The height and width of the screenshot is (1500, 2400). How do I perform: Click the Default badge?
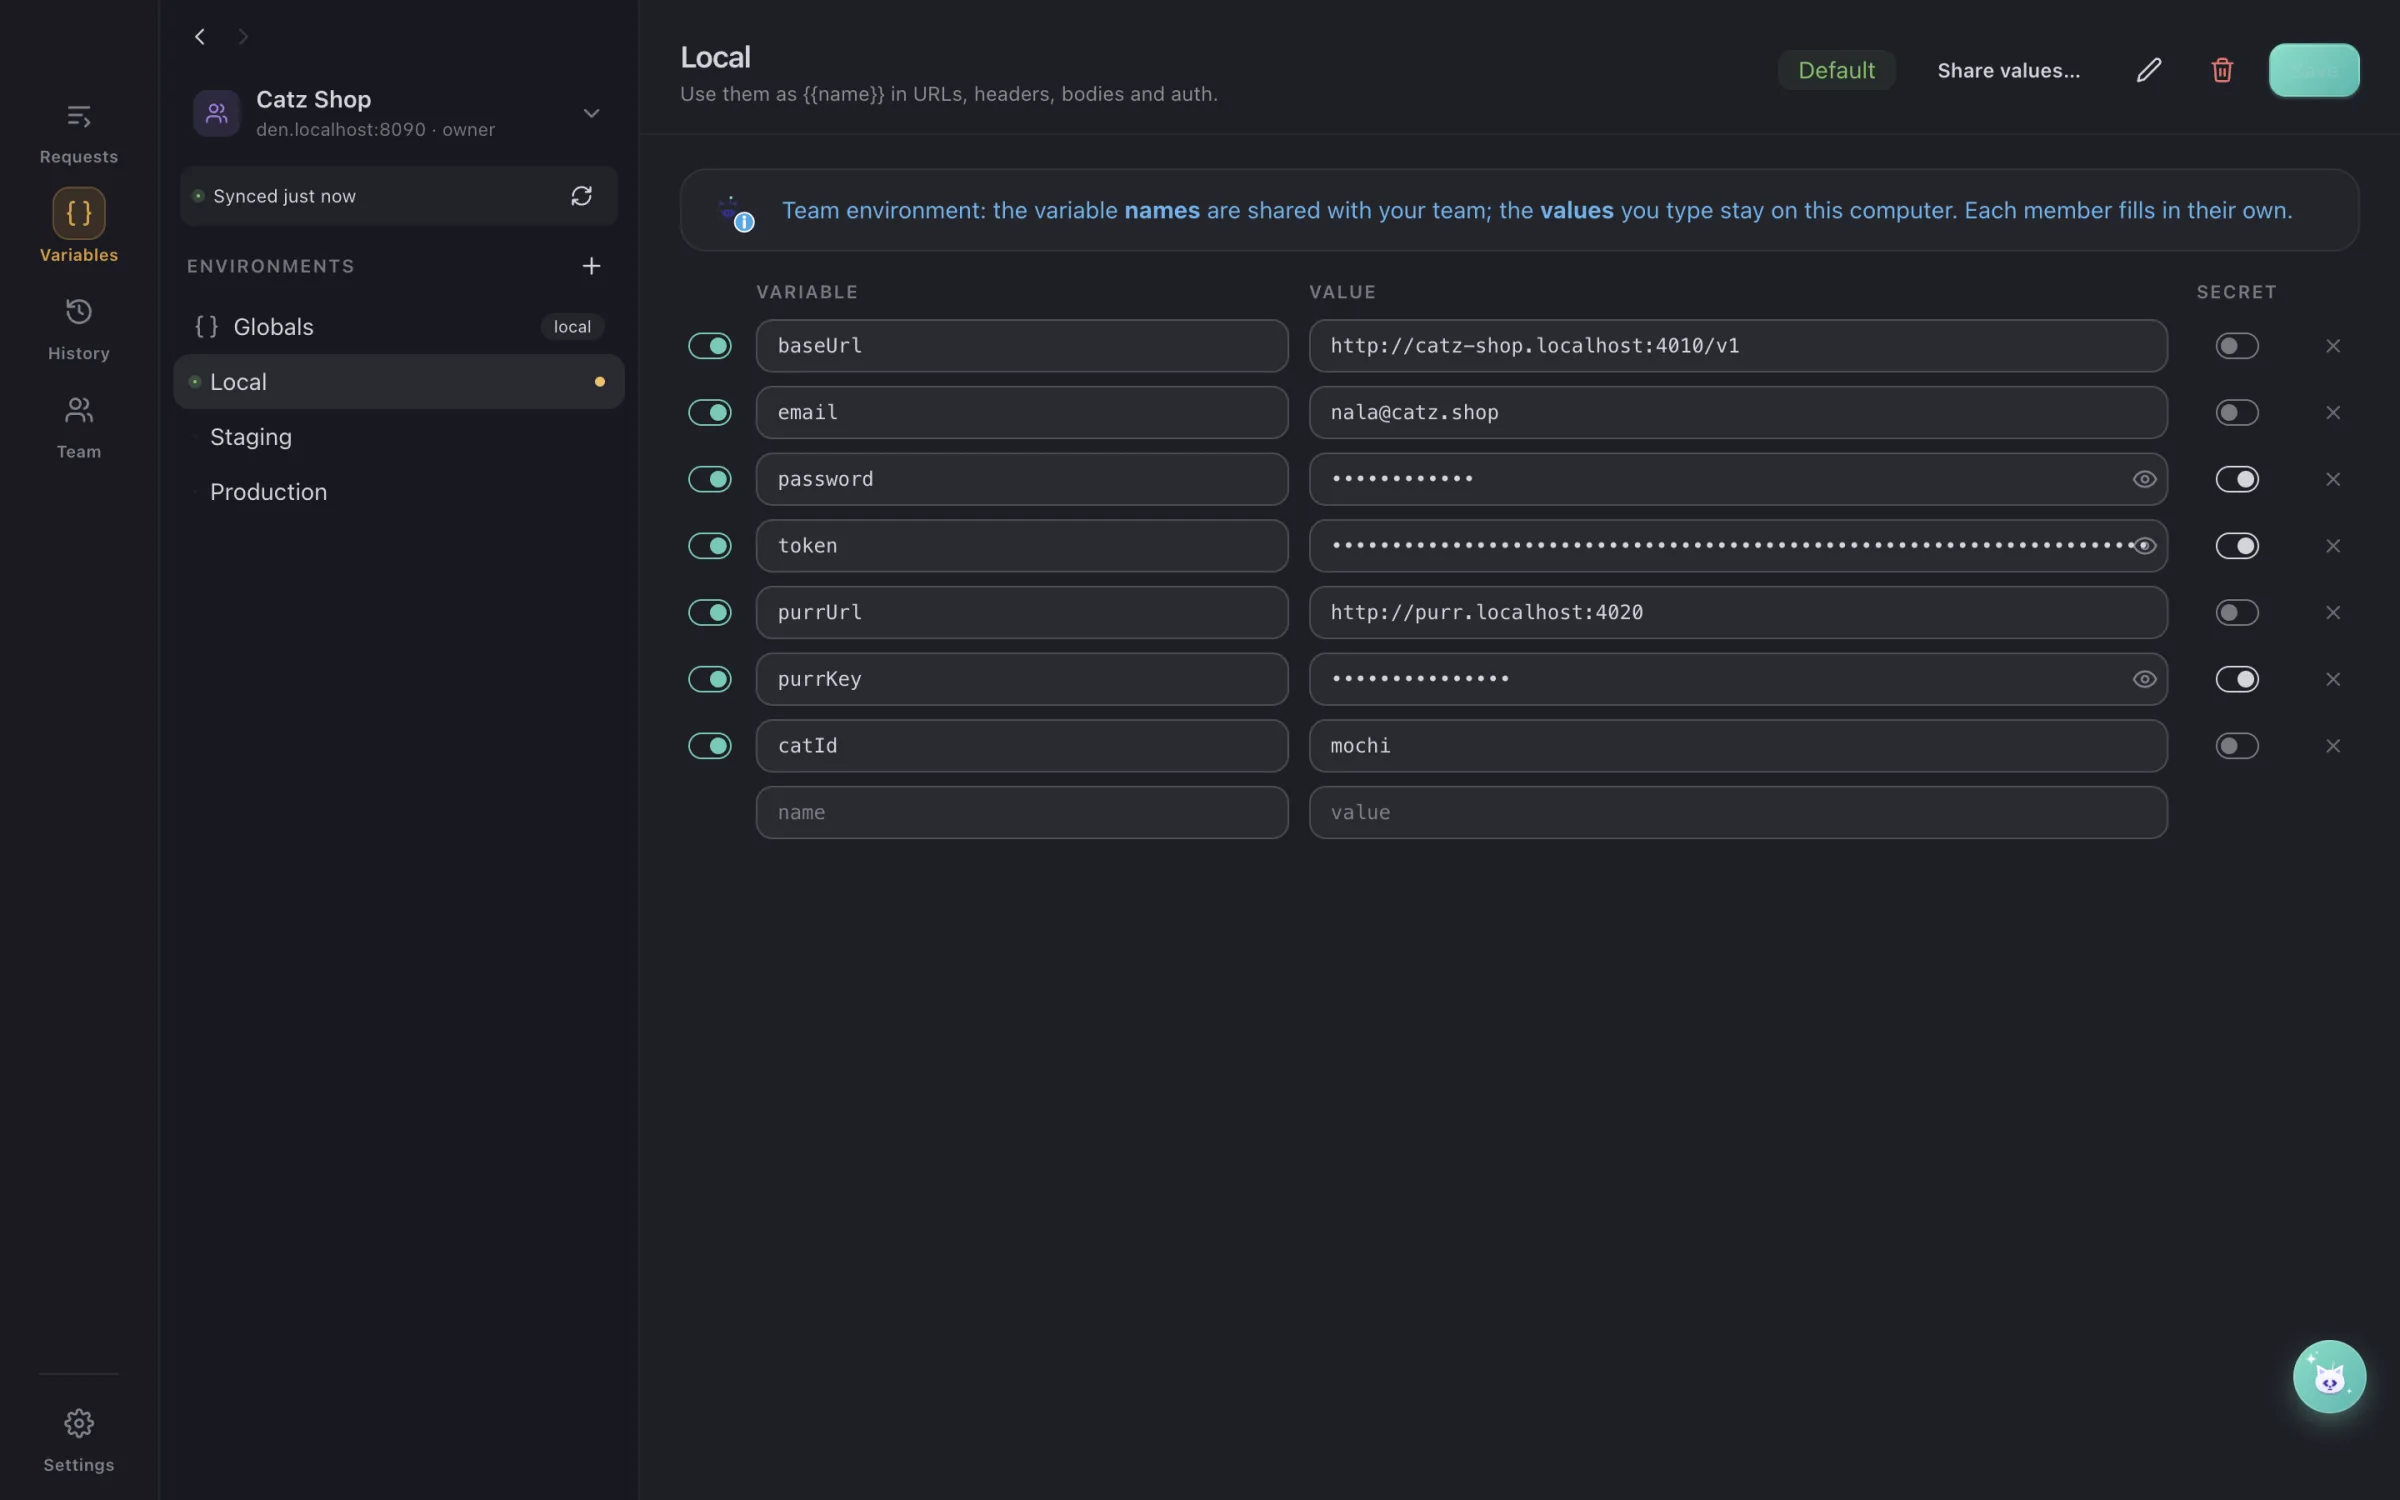point(1836,70)
